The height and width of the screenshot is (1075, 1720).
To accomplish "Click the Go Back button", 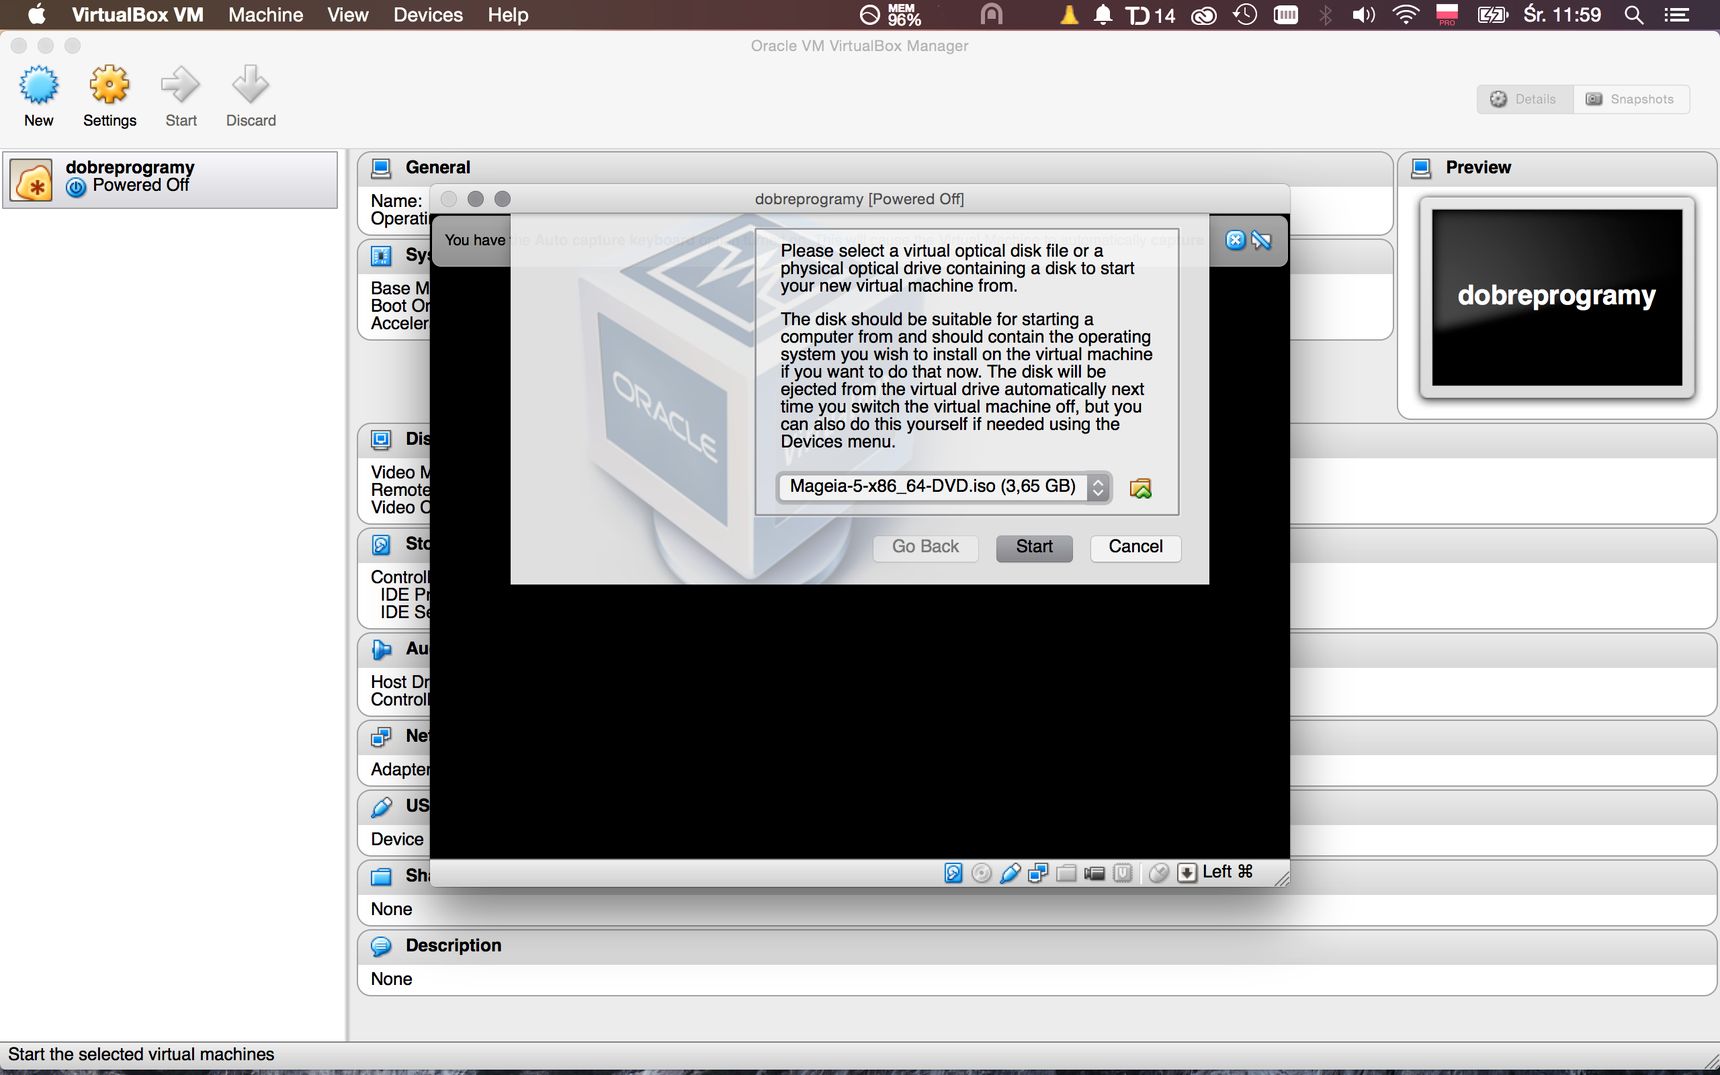I will click(x=925, y=547).
